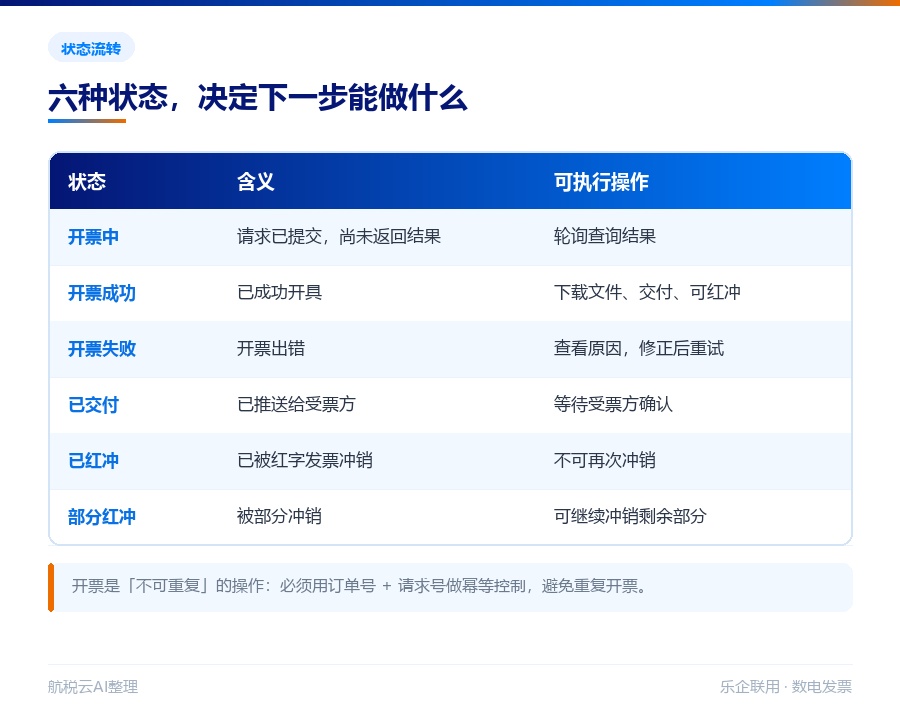900x720 pixels.
Task: Click the 状态 column header
Action: [87, 182]
